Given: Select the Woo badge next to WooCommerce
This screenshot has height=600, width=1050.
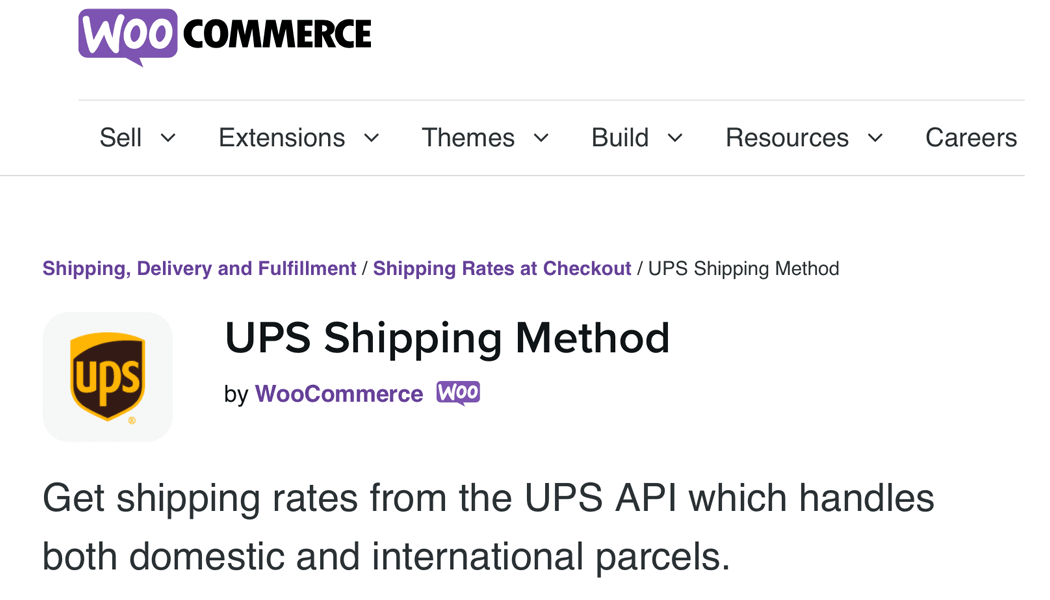Looking at the screenshot, I should [x=457, y=393].
